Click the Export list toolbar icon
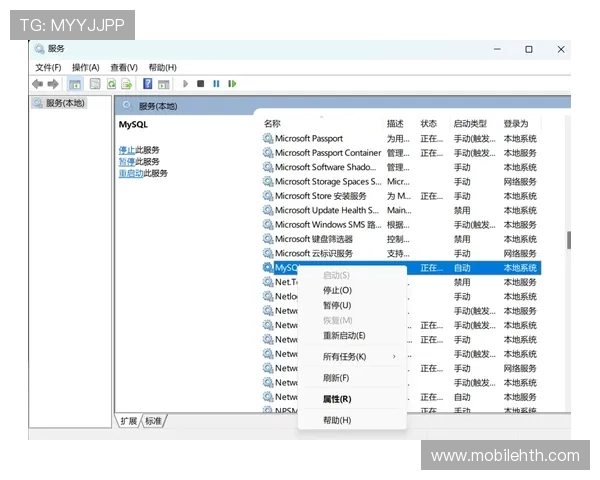Image resolution: width=600 pixels, height=480 pixels. [127, 84]
